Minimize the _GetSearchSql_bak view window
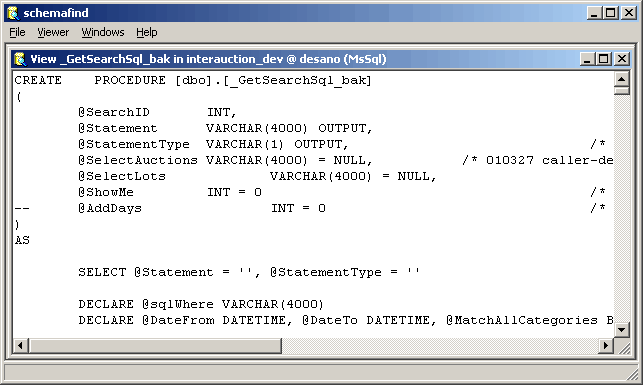The height and width of the screenshot is (385, 643). point(587,59)
